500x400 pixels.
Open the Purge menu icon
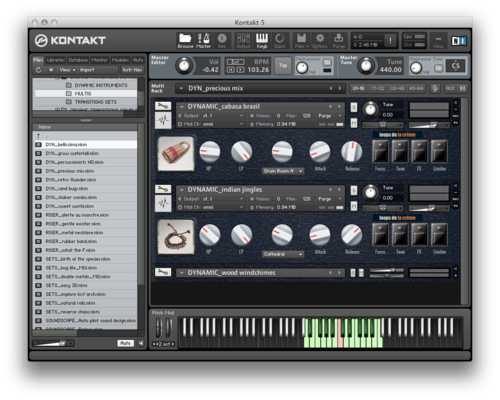(338, 41)
